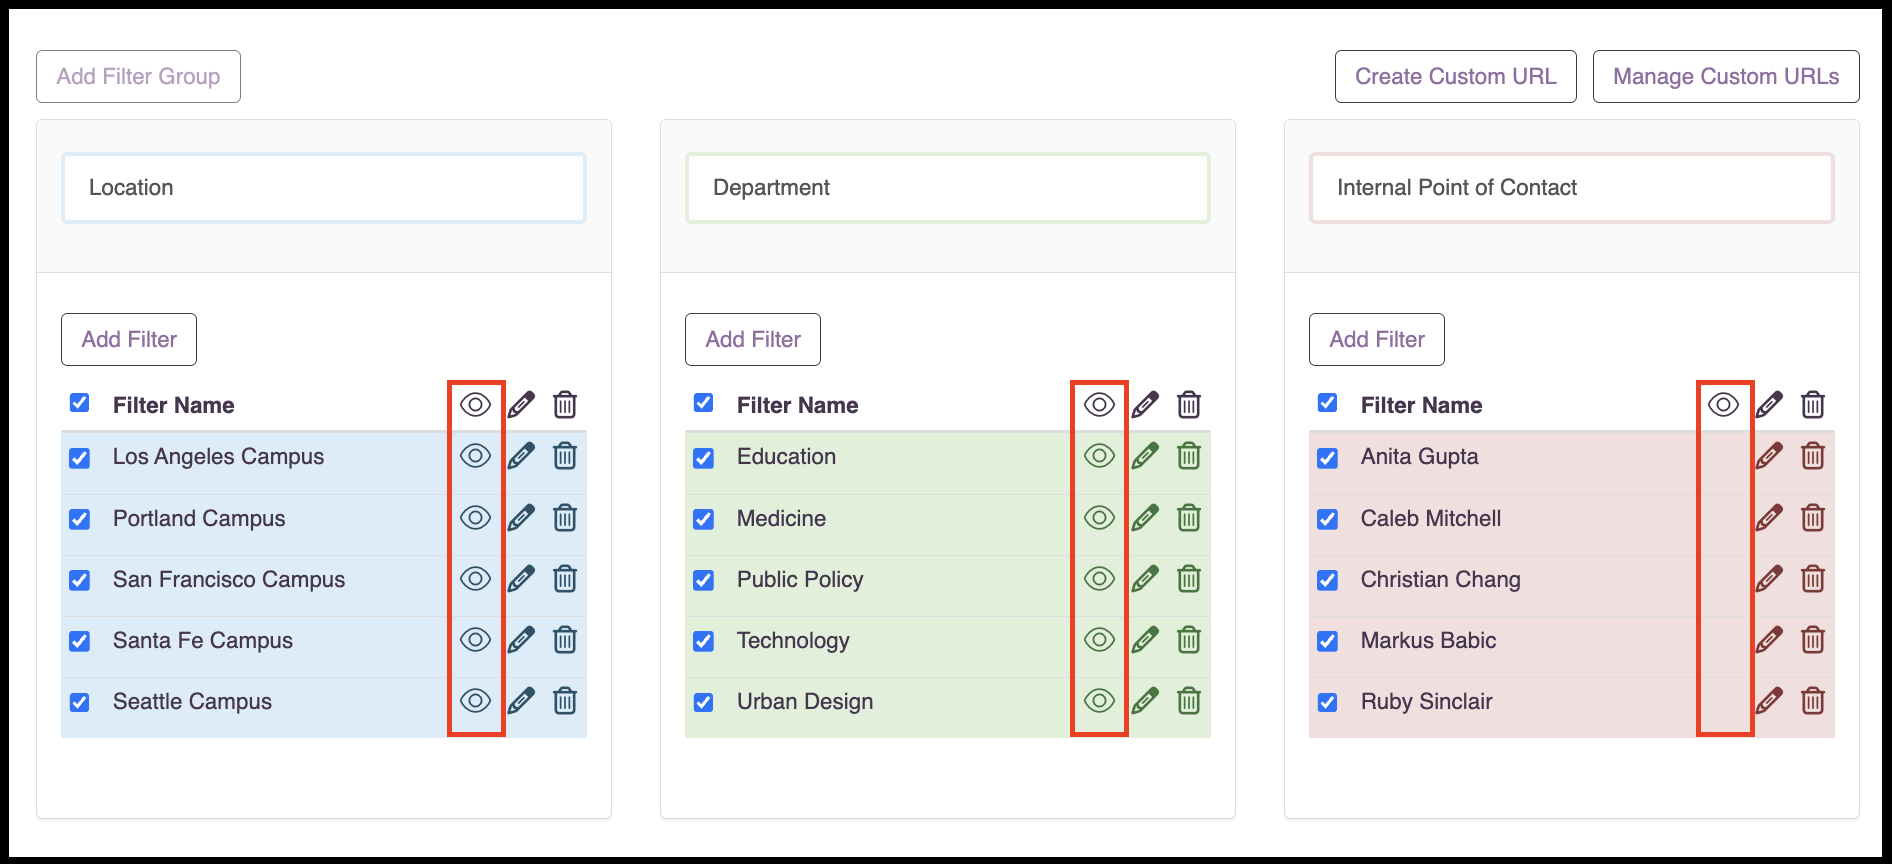Image resolution: width=1892 pixels, height=864 pixels.
Task: Edit the Medicine filter
Action: coord(1145,518)
